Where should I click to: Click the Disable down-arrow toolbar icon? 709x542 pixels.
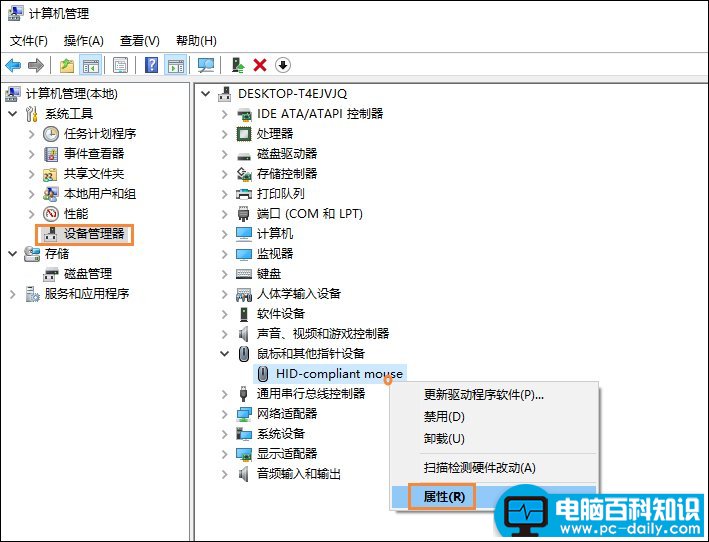tap(283, 66)
